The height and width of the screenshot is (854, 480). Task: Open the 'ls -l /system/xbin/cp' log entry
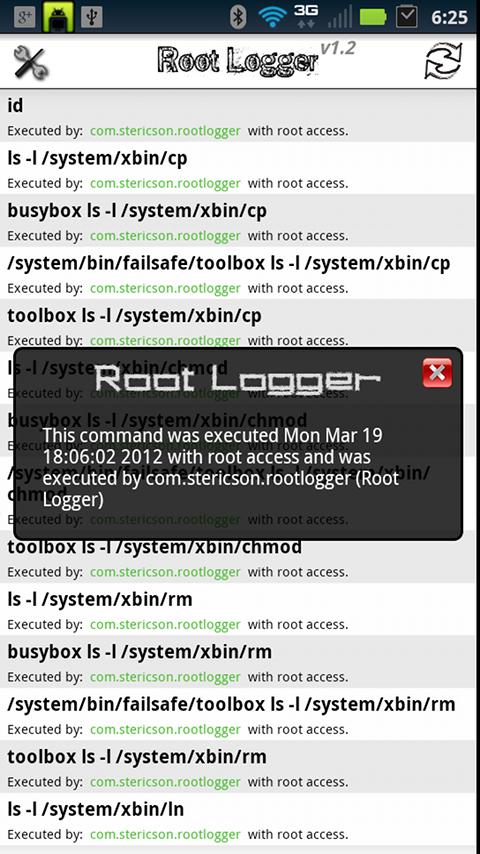coord(238,168)
